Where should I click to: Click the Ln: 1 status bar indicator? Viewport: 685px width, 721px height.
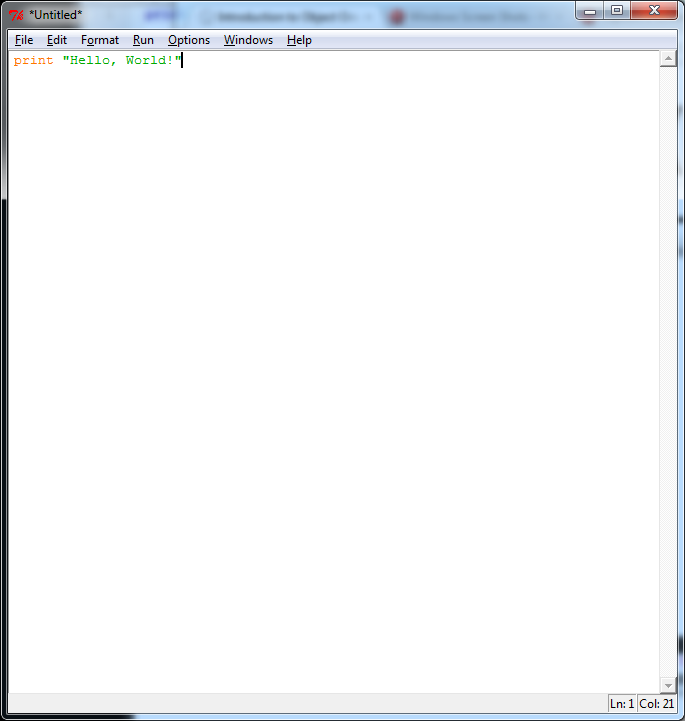click(622, 704)
